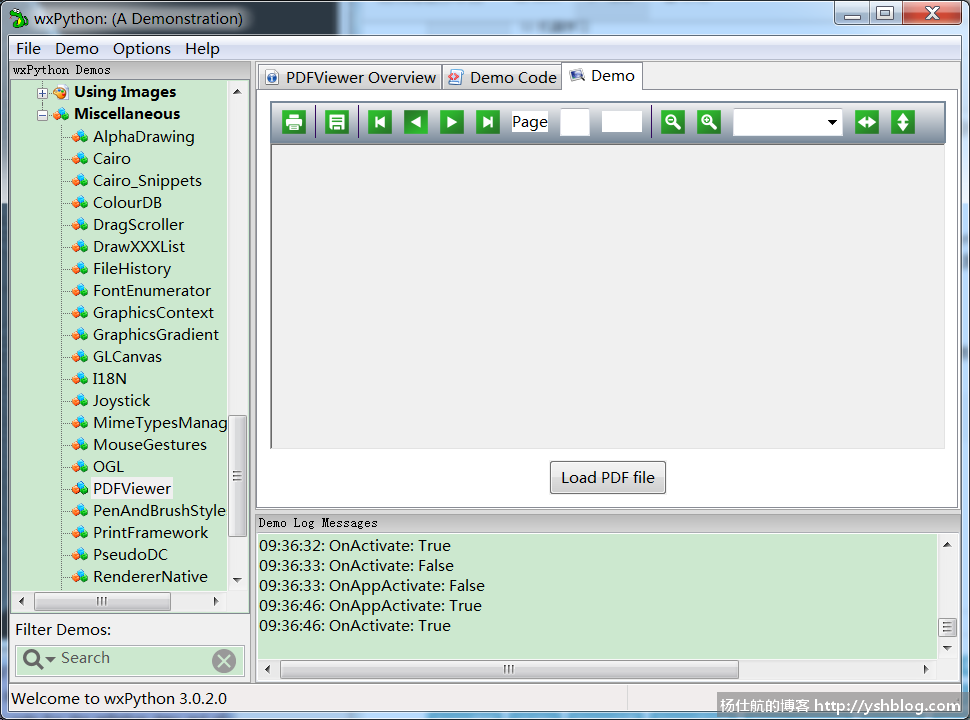Viewport: 970px width, 720px height.
Task: Click the page number input field
Action: (x=574, y=122)
